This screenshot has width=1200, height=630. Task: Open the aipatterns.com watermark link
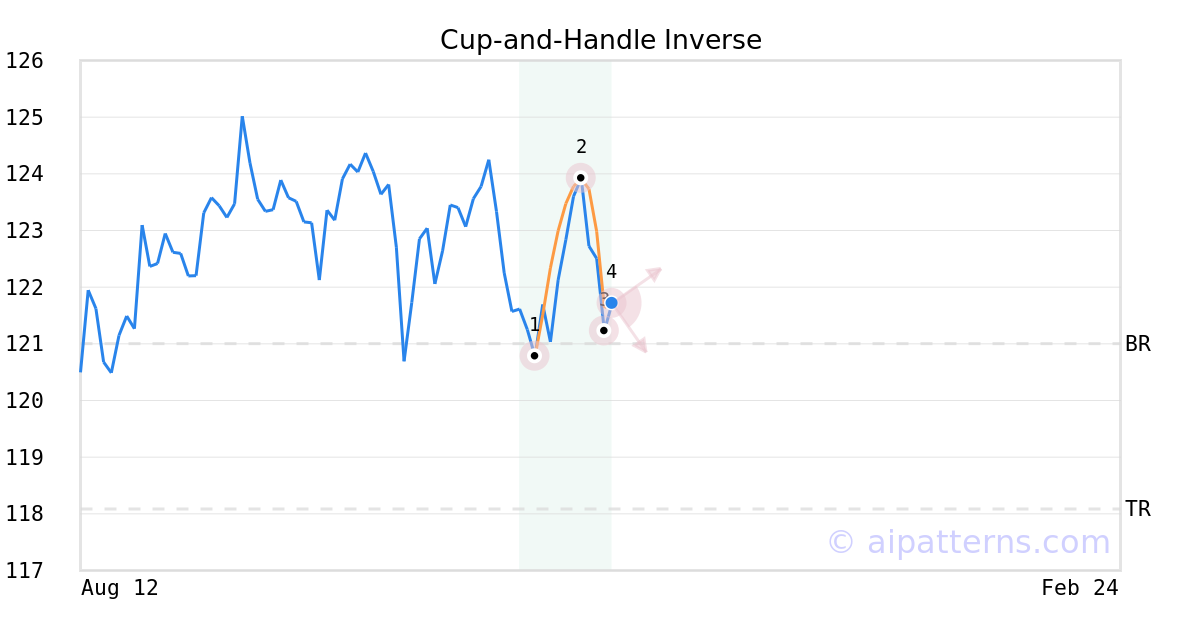click(968, 542)
